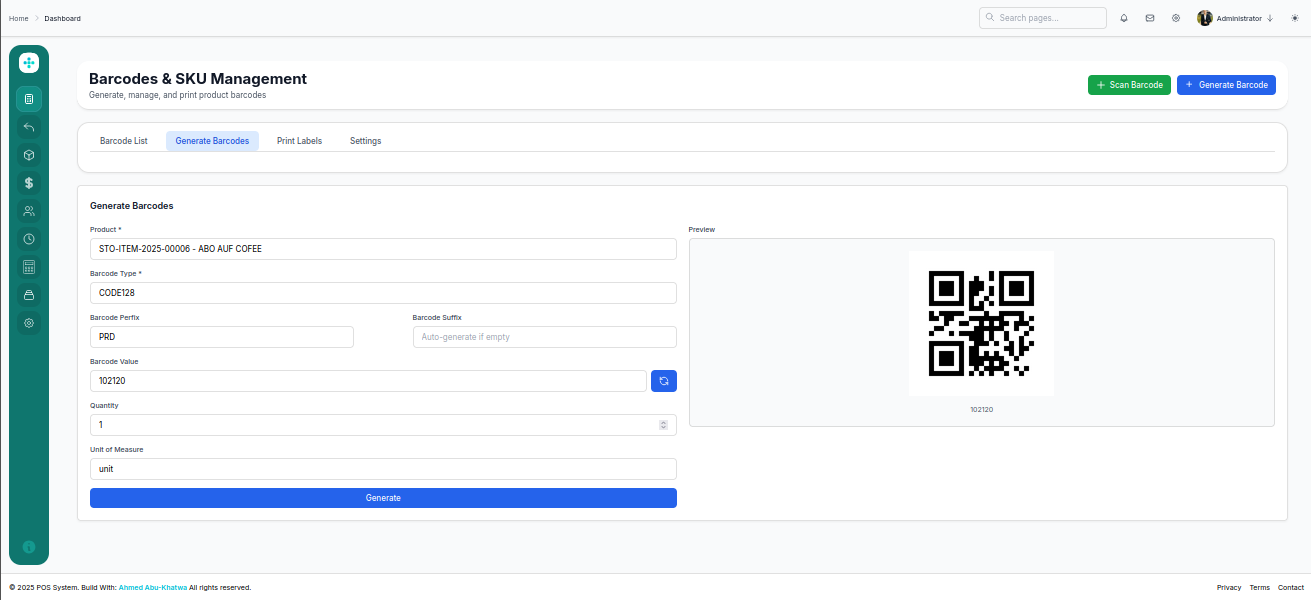
Task: Click the Quantity number field
Action: (383, 425)
